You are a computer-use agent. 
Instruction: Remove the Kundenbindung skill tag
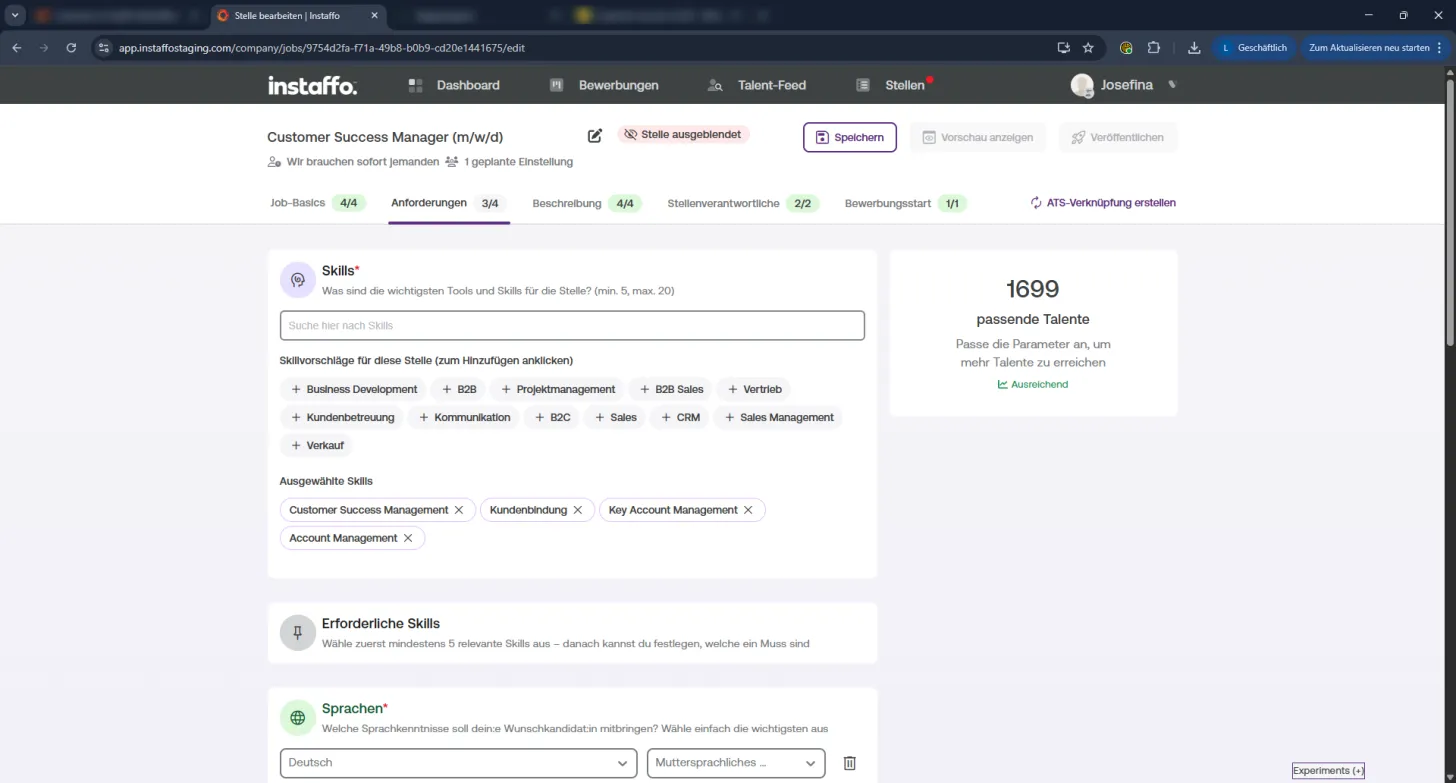(x=577, y=510)
